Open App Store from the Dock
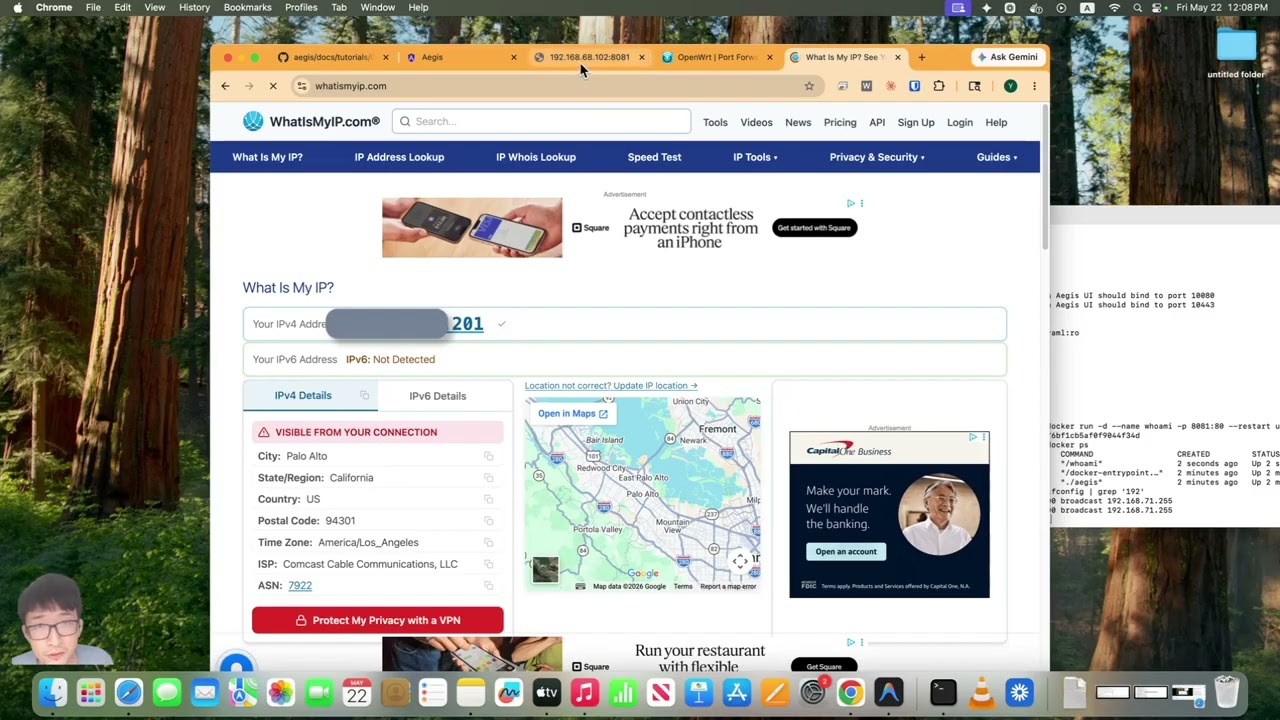Screen dimensions: 1280x720 coord(737,692)
